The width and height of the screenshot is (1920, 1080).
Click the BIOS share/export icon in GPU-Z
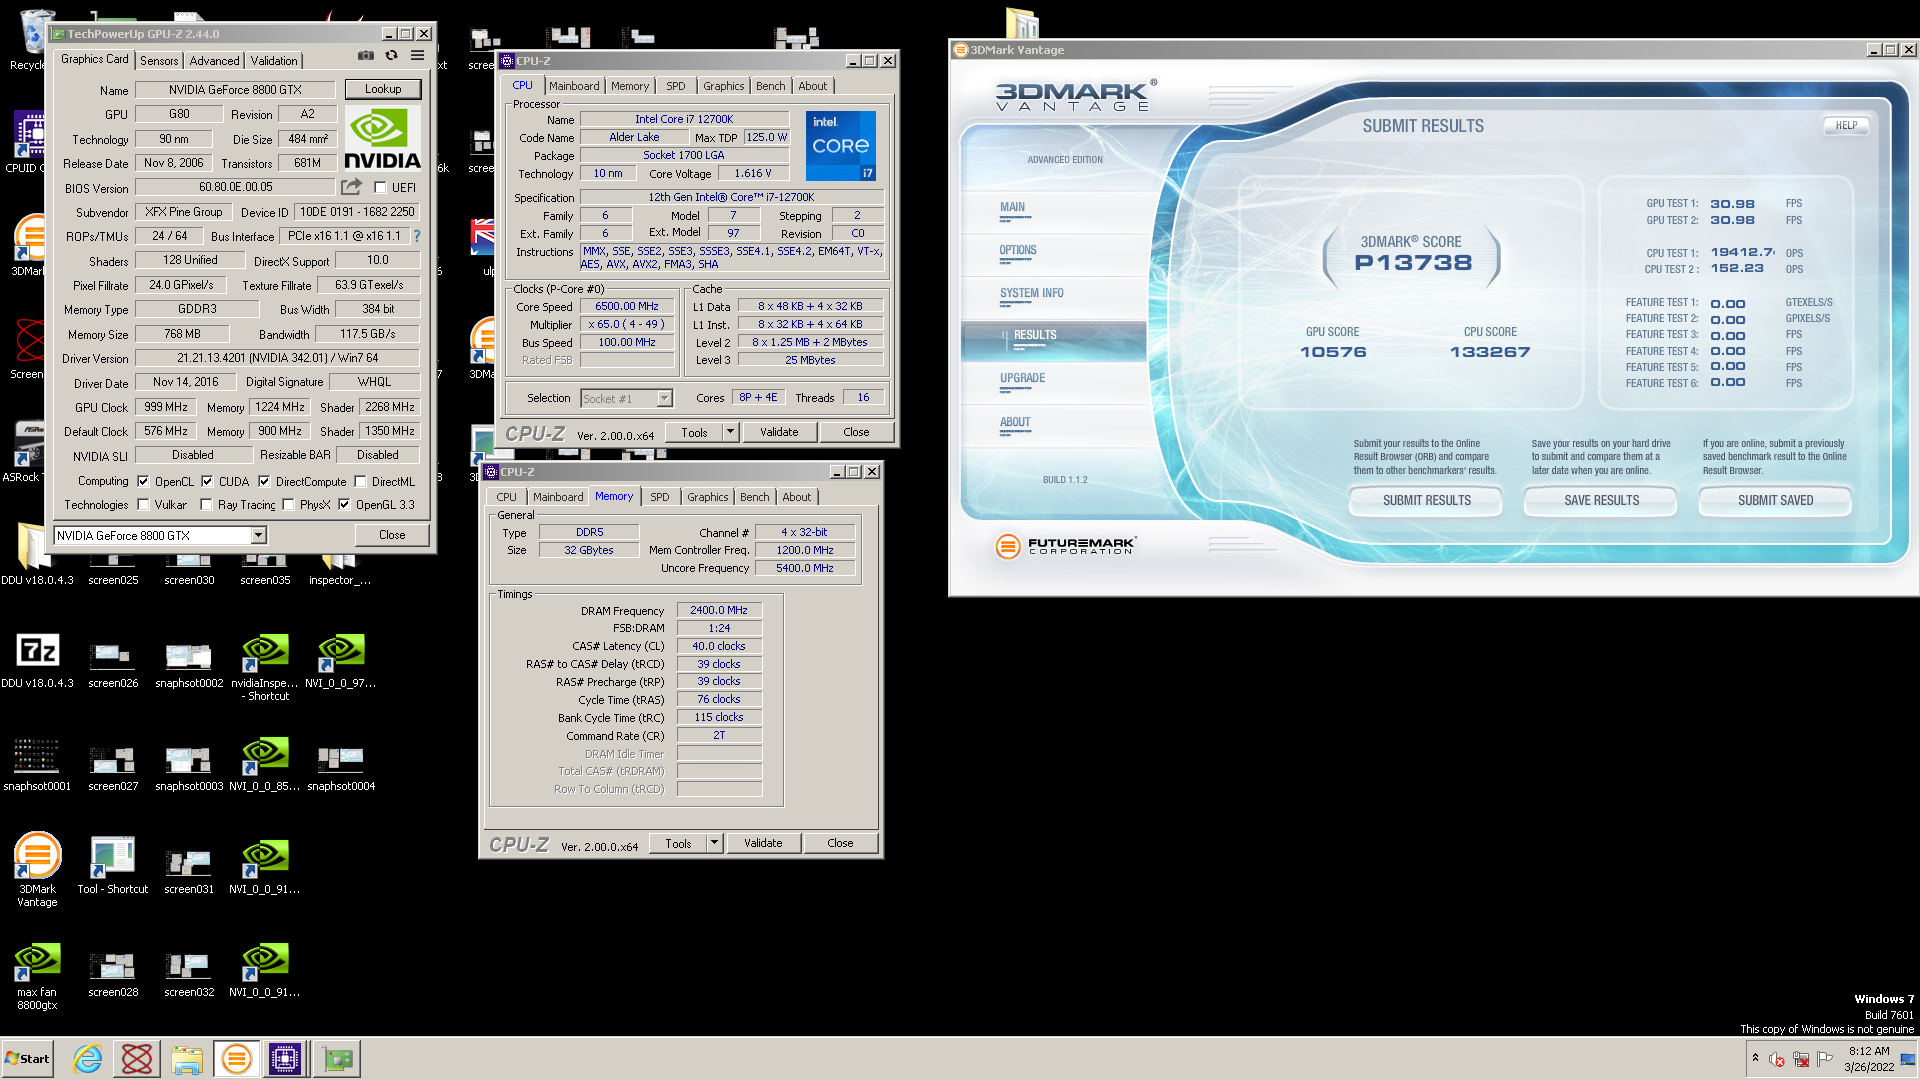(x=351, y=187)
